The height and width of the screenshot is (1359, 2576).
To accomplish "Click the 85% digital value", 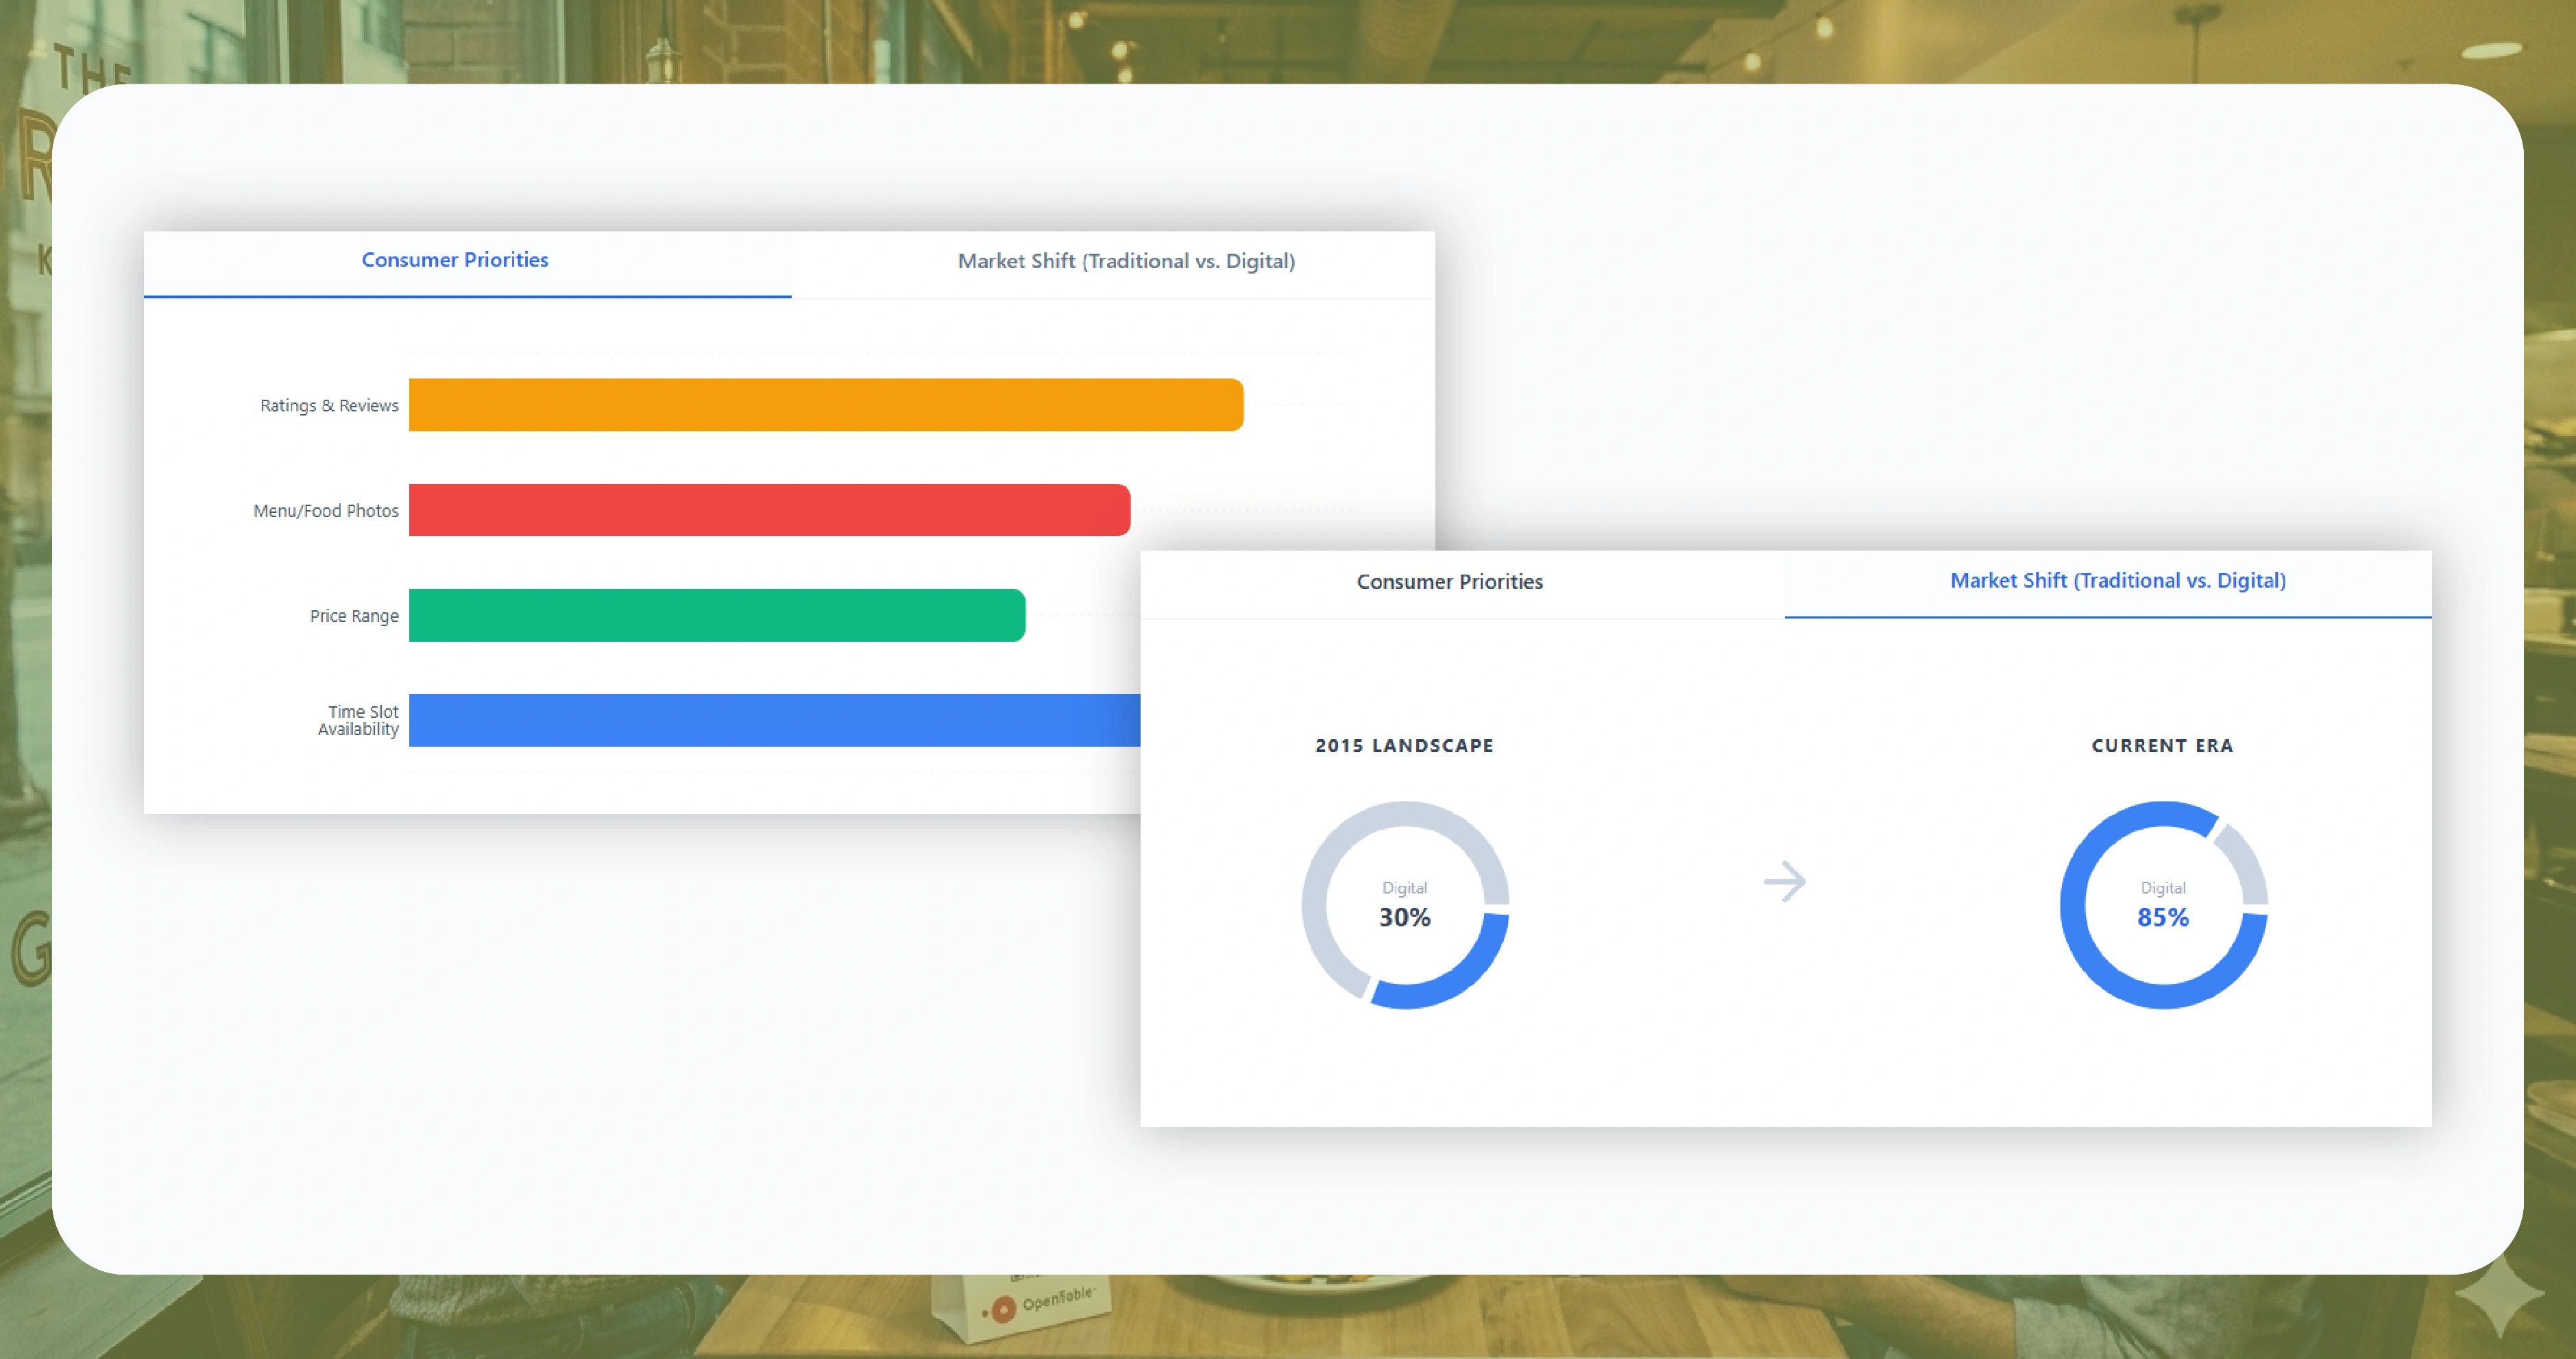I will (2162, 917).
